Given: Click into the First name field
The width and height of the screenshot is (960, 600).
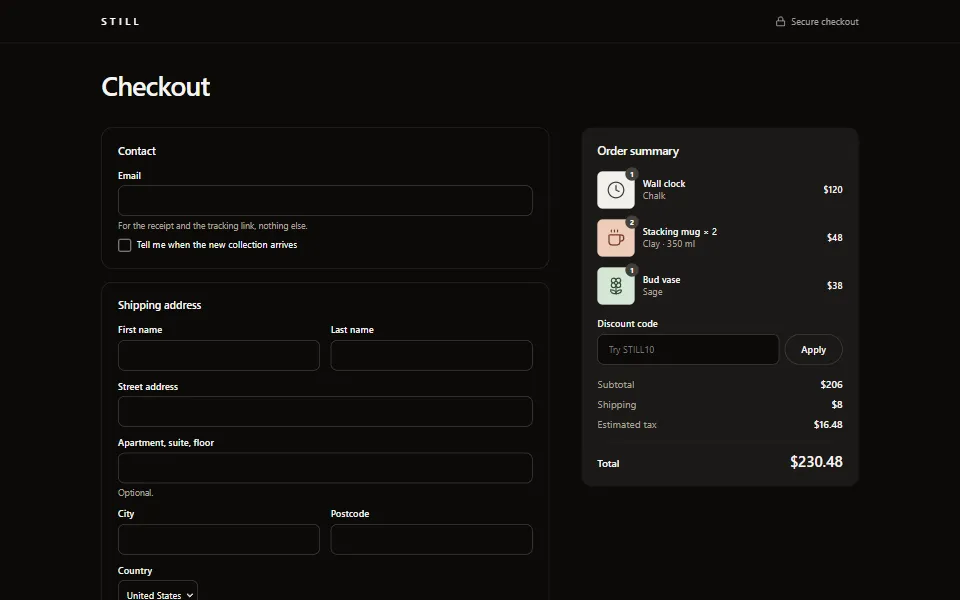Looking at the screenshot, I should click(219, 355).
